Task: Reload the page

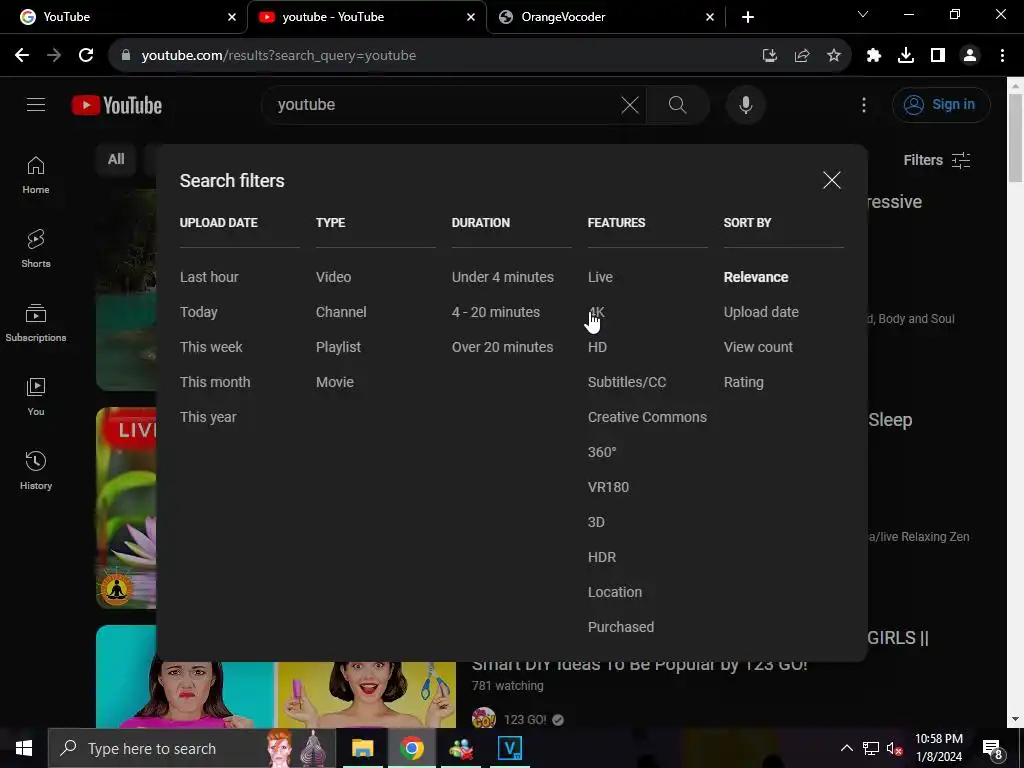Action: 86,55
